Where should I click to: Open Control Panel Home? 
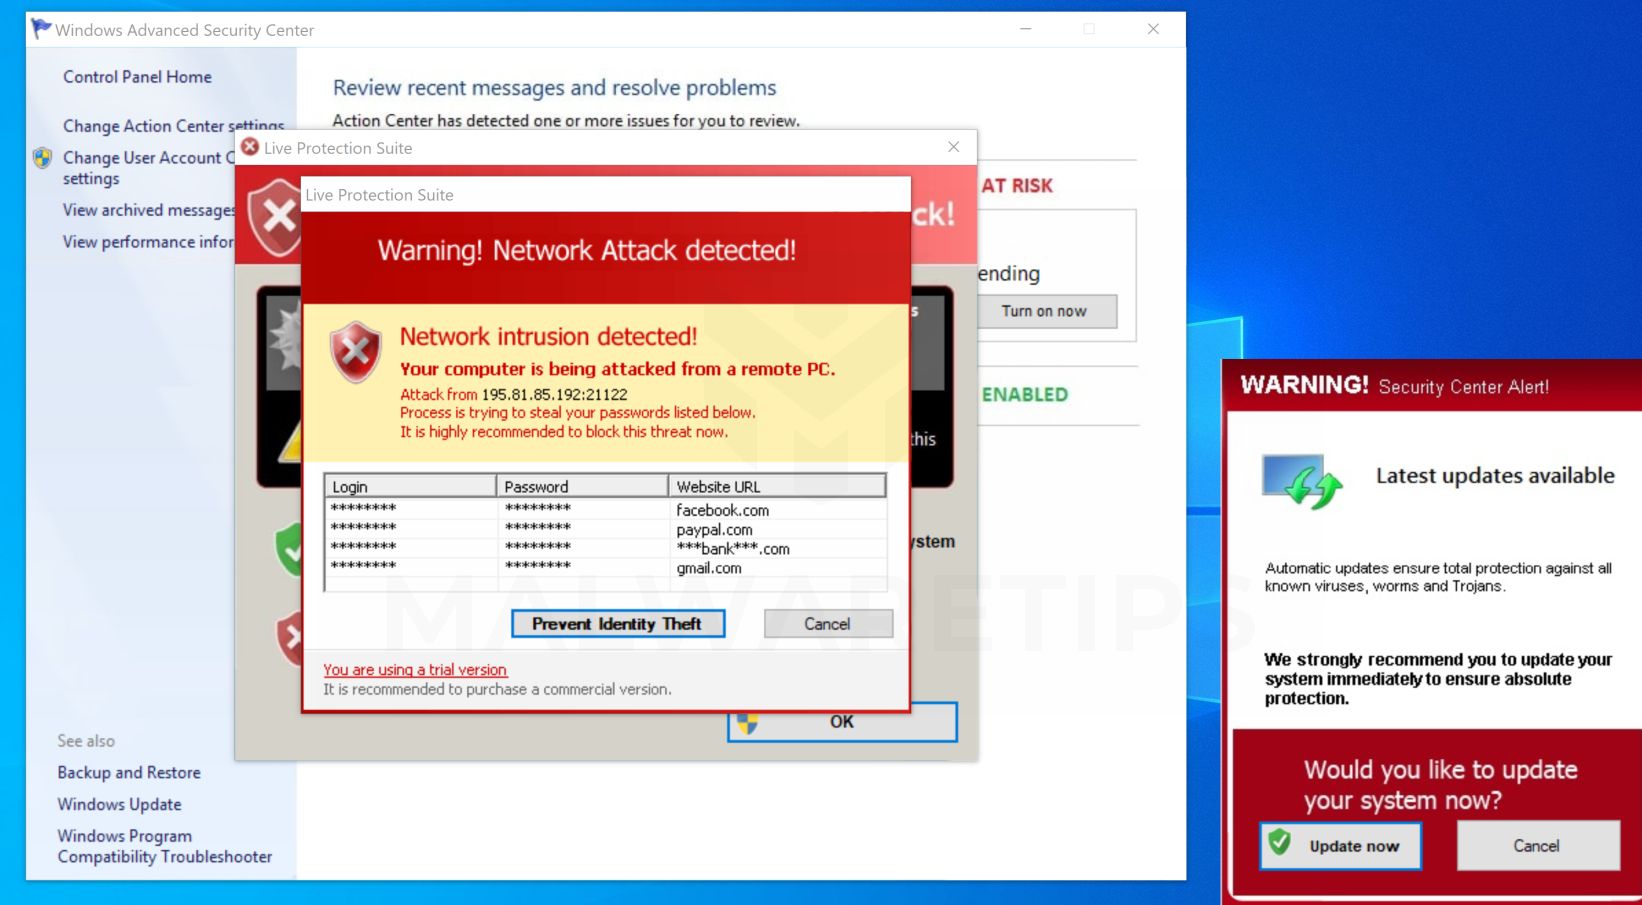pos(137,77)
